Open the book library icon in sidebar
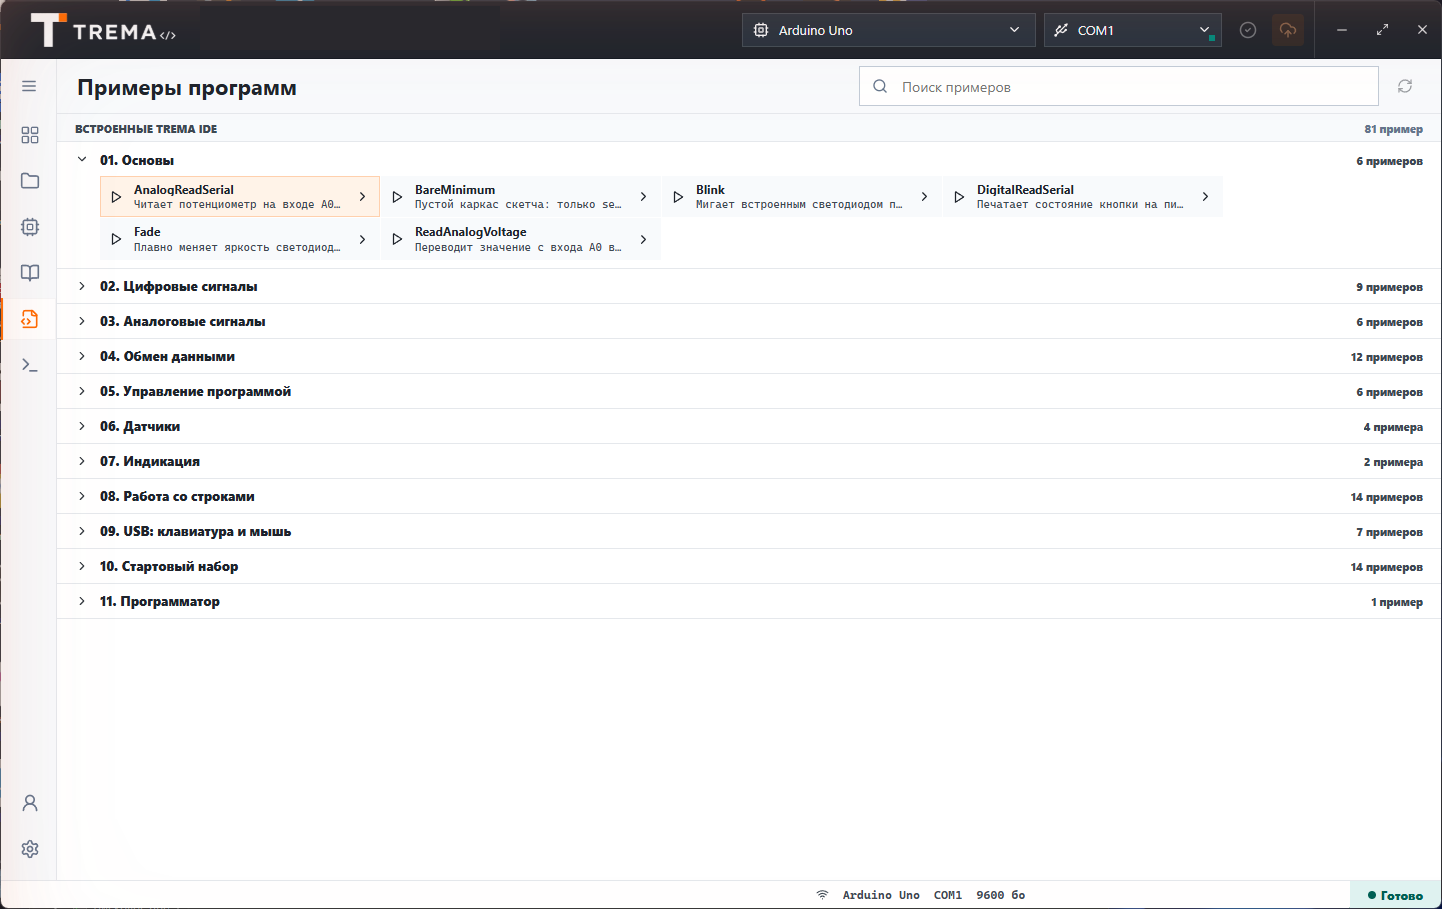 click(29, 273)
